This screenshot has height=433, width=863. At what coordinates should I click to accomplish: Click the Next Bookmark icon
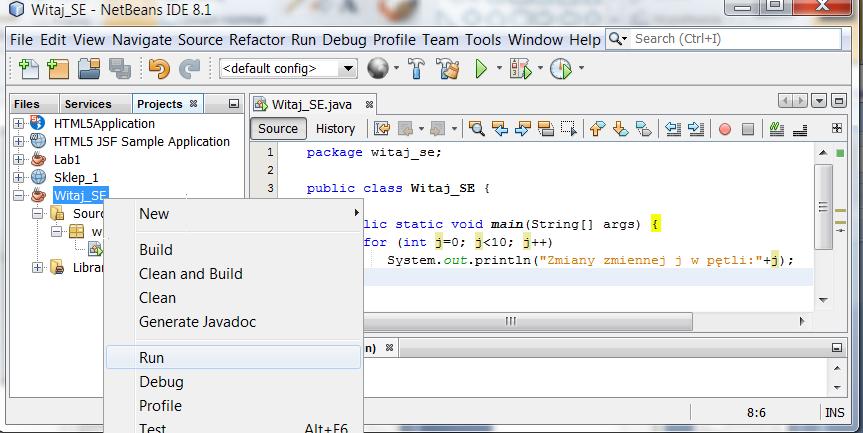click(620, 129)
